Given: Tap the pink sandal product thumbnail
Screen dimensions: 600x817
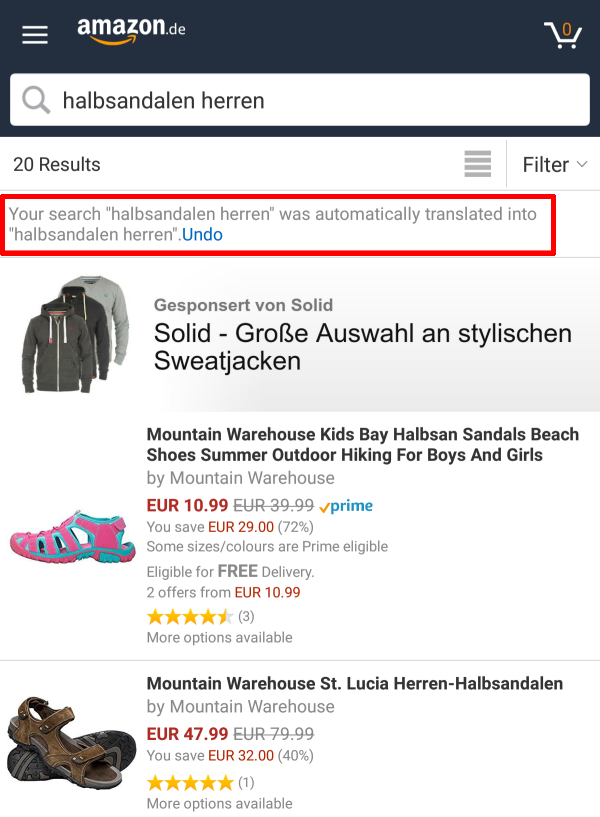Looking at the screenshot, I should click(70, 535).
